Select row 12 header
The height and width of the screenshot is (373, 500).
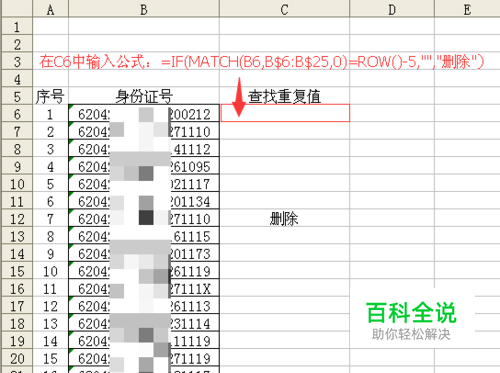[17, 218]
